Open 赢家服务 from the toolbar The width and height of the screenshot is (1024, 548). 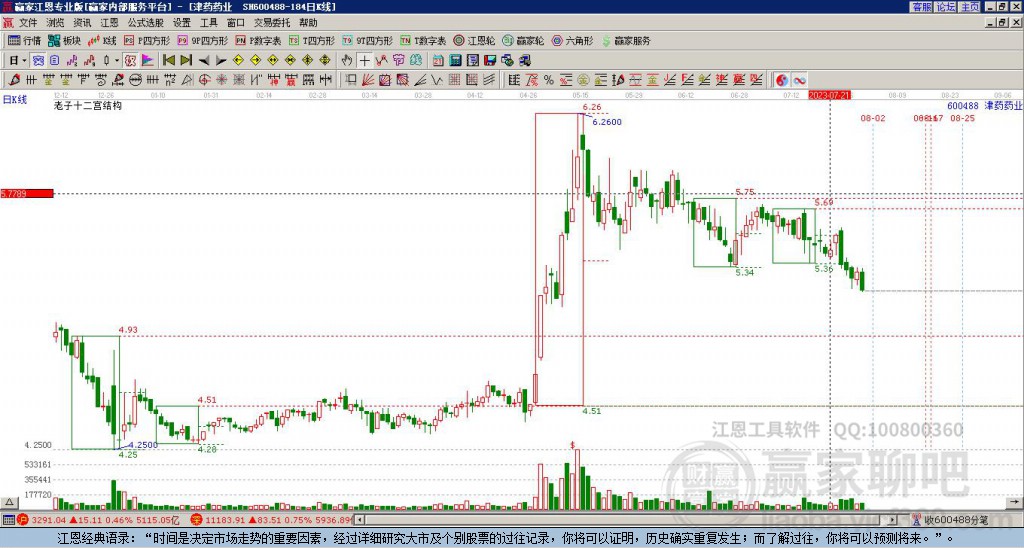tap(626, 40)
